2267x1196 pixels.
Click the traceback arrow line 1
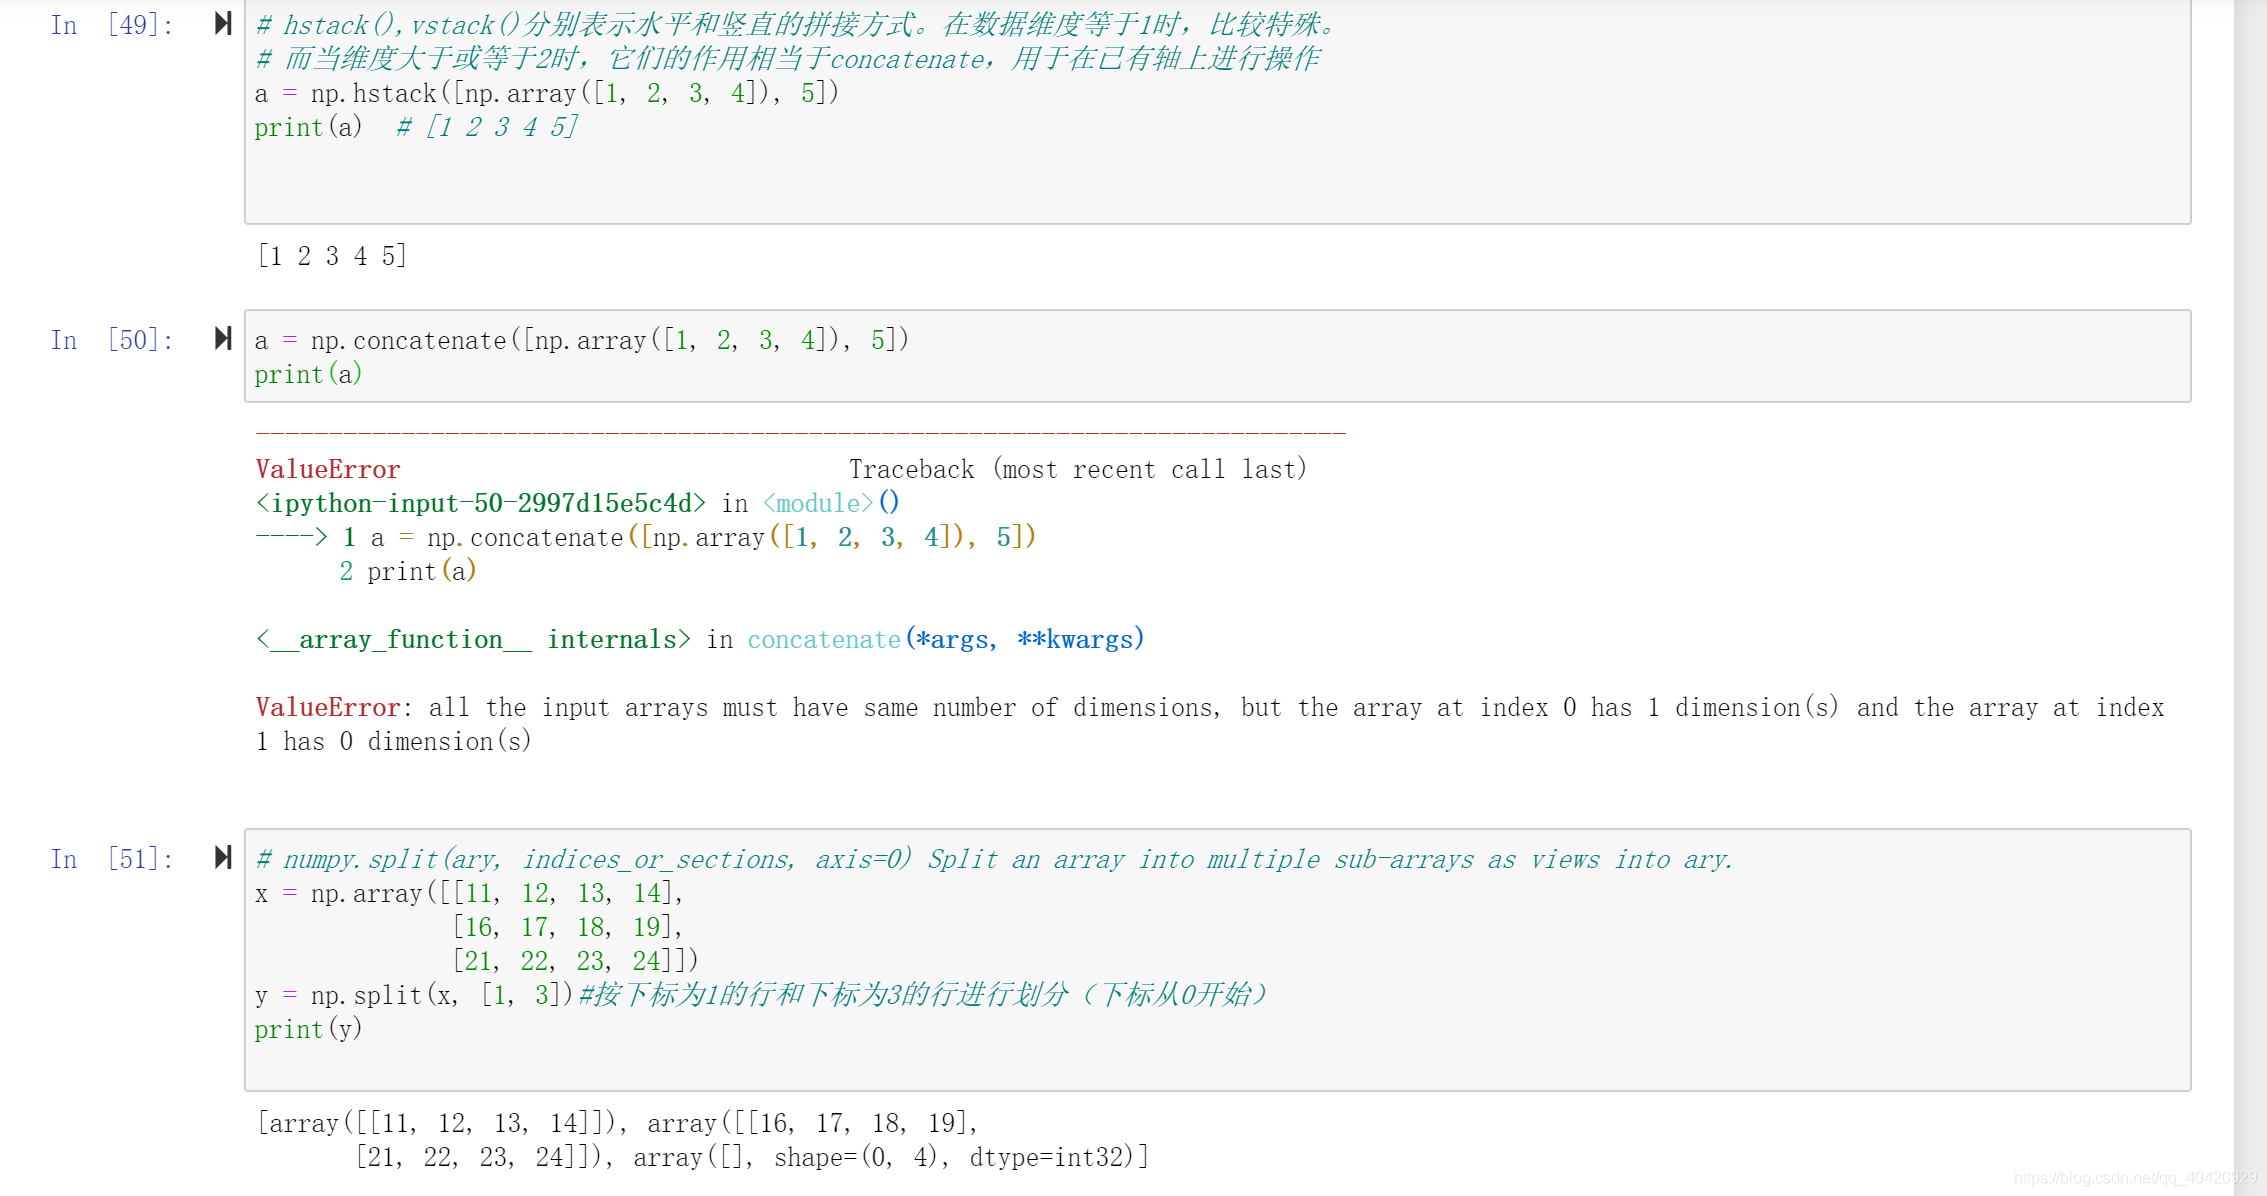click(x=646, y=537)
